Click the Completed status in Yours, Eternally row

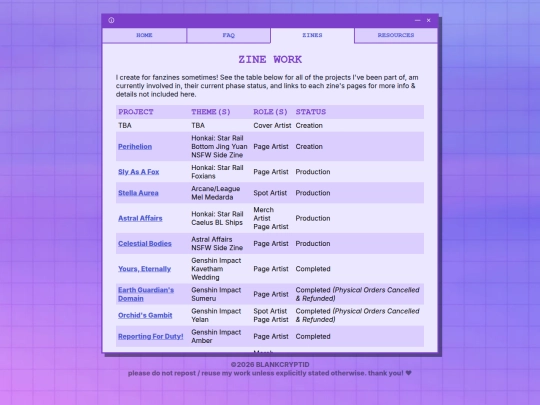coord(313,269)
